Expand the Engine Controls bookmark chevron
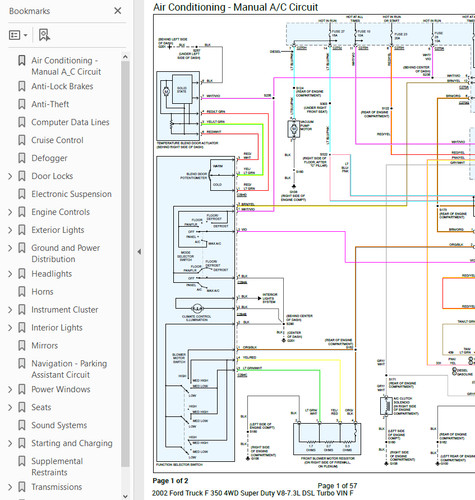This screenshot has height=500, width=475. pos(10,212)
